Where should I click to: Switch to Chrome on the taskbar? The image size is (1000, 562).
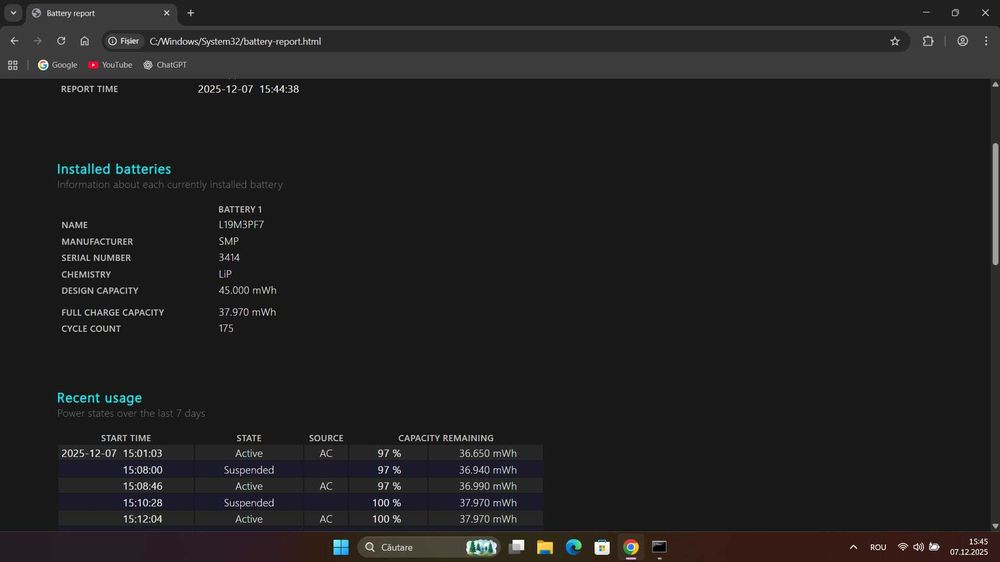click(x=631, y=547)
